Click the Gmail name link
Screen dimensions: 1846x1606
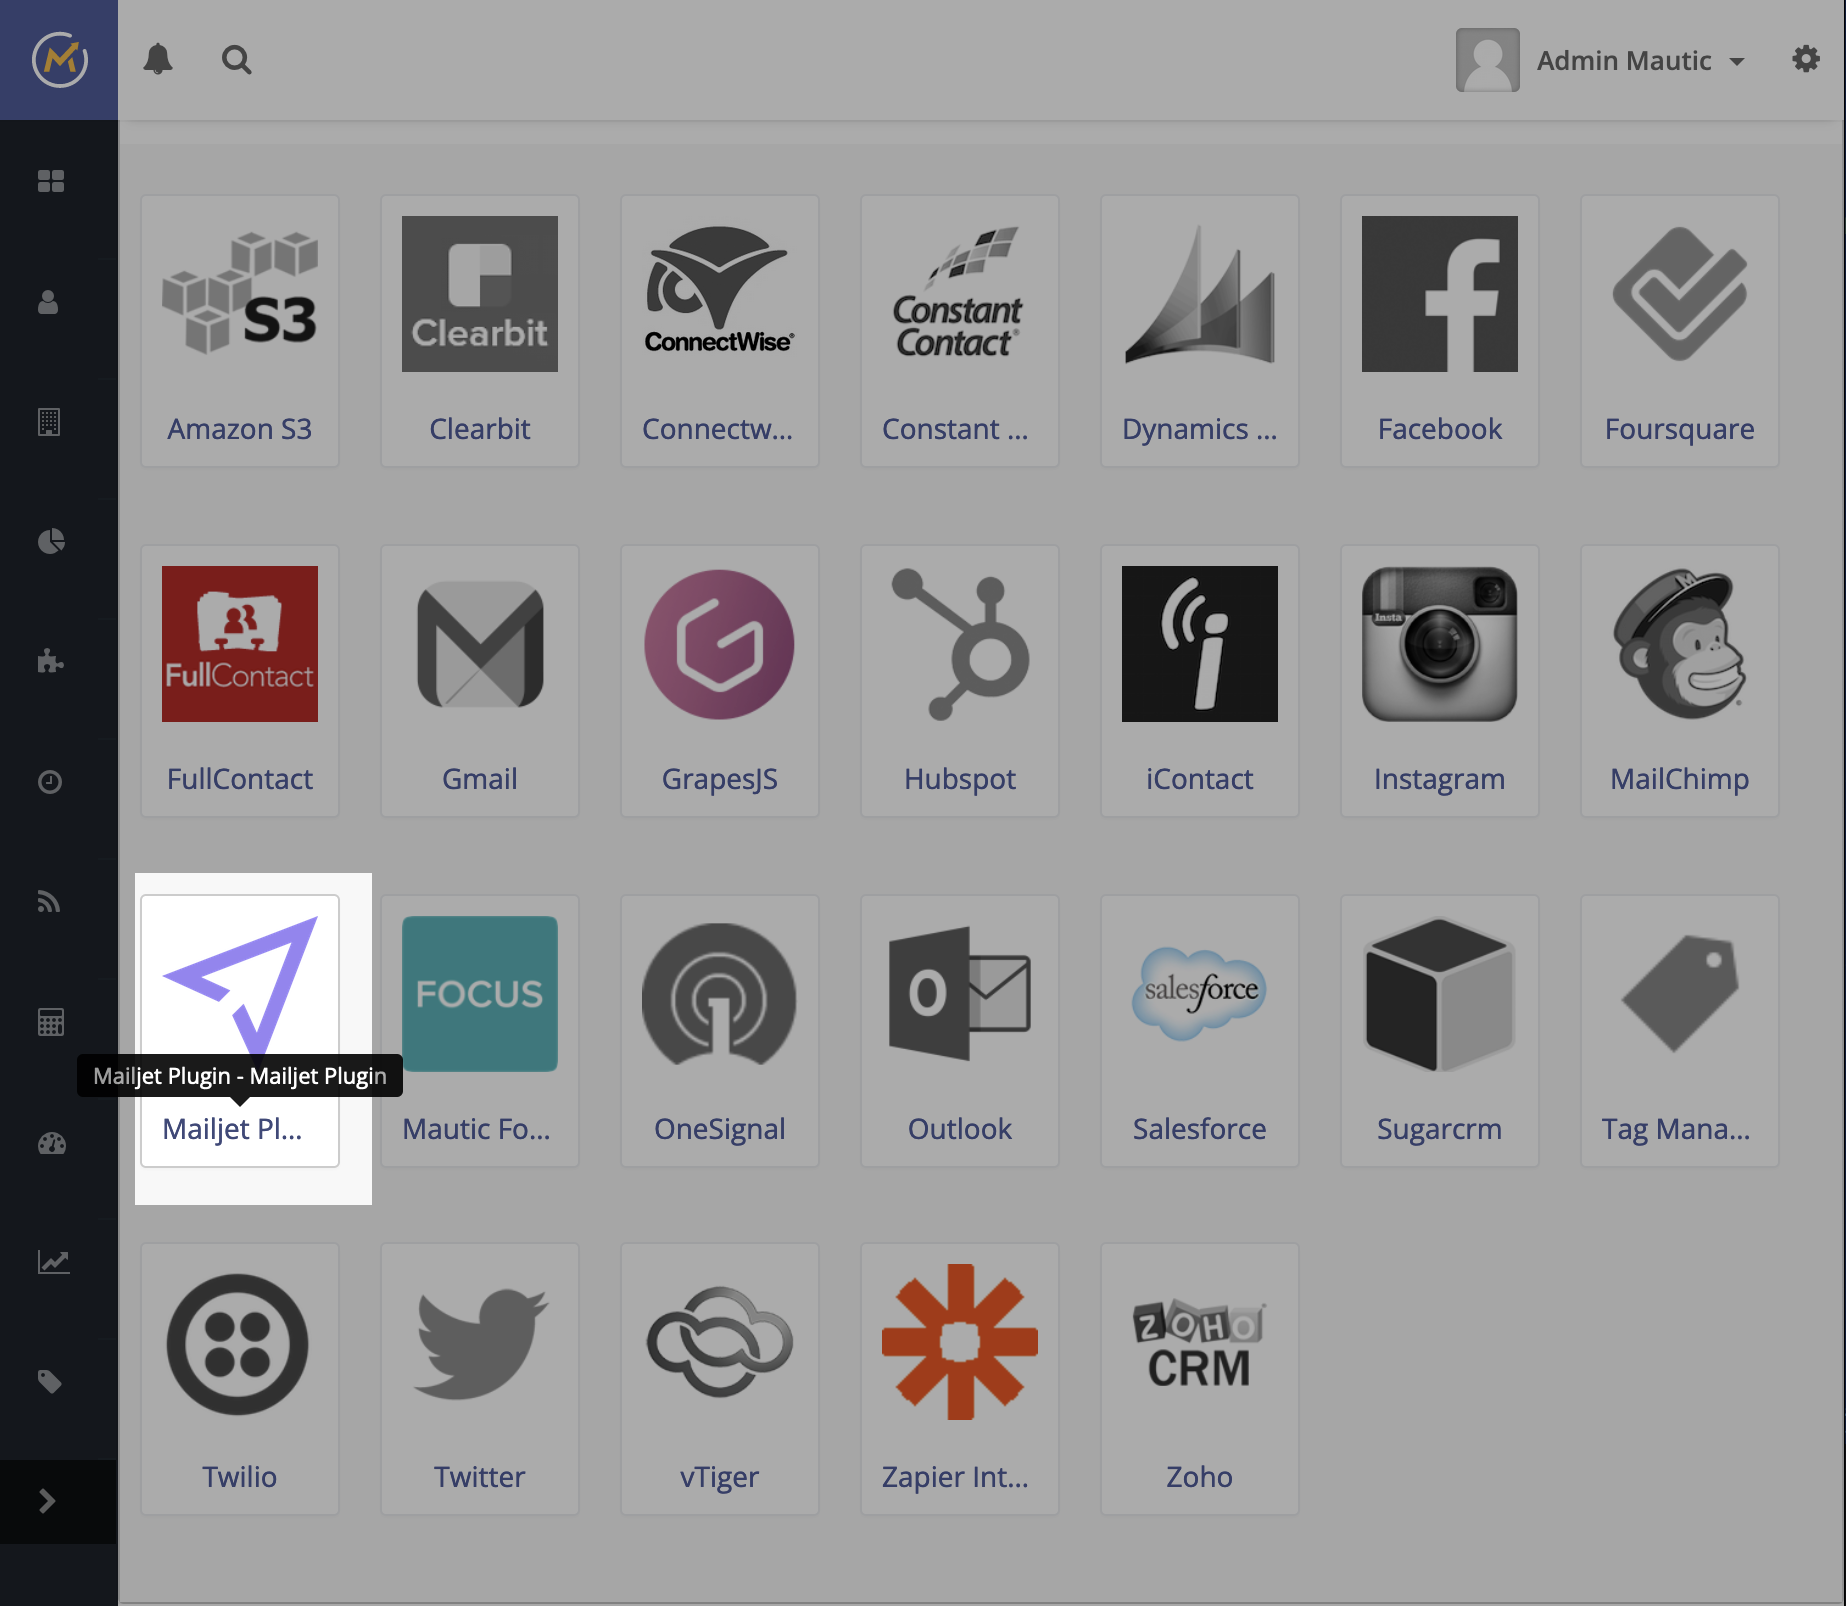pyautogui.click(x=480, y=779)
